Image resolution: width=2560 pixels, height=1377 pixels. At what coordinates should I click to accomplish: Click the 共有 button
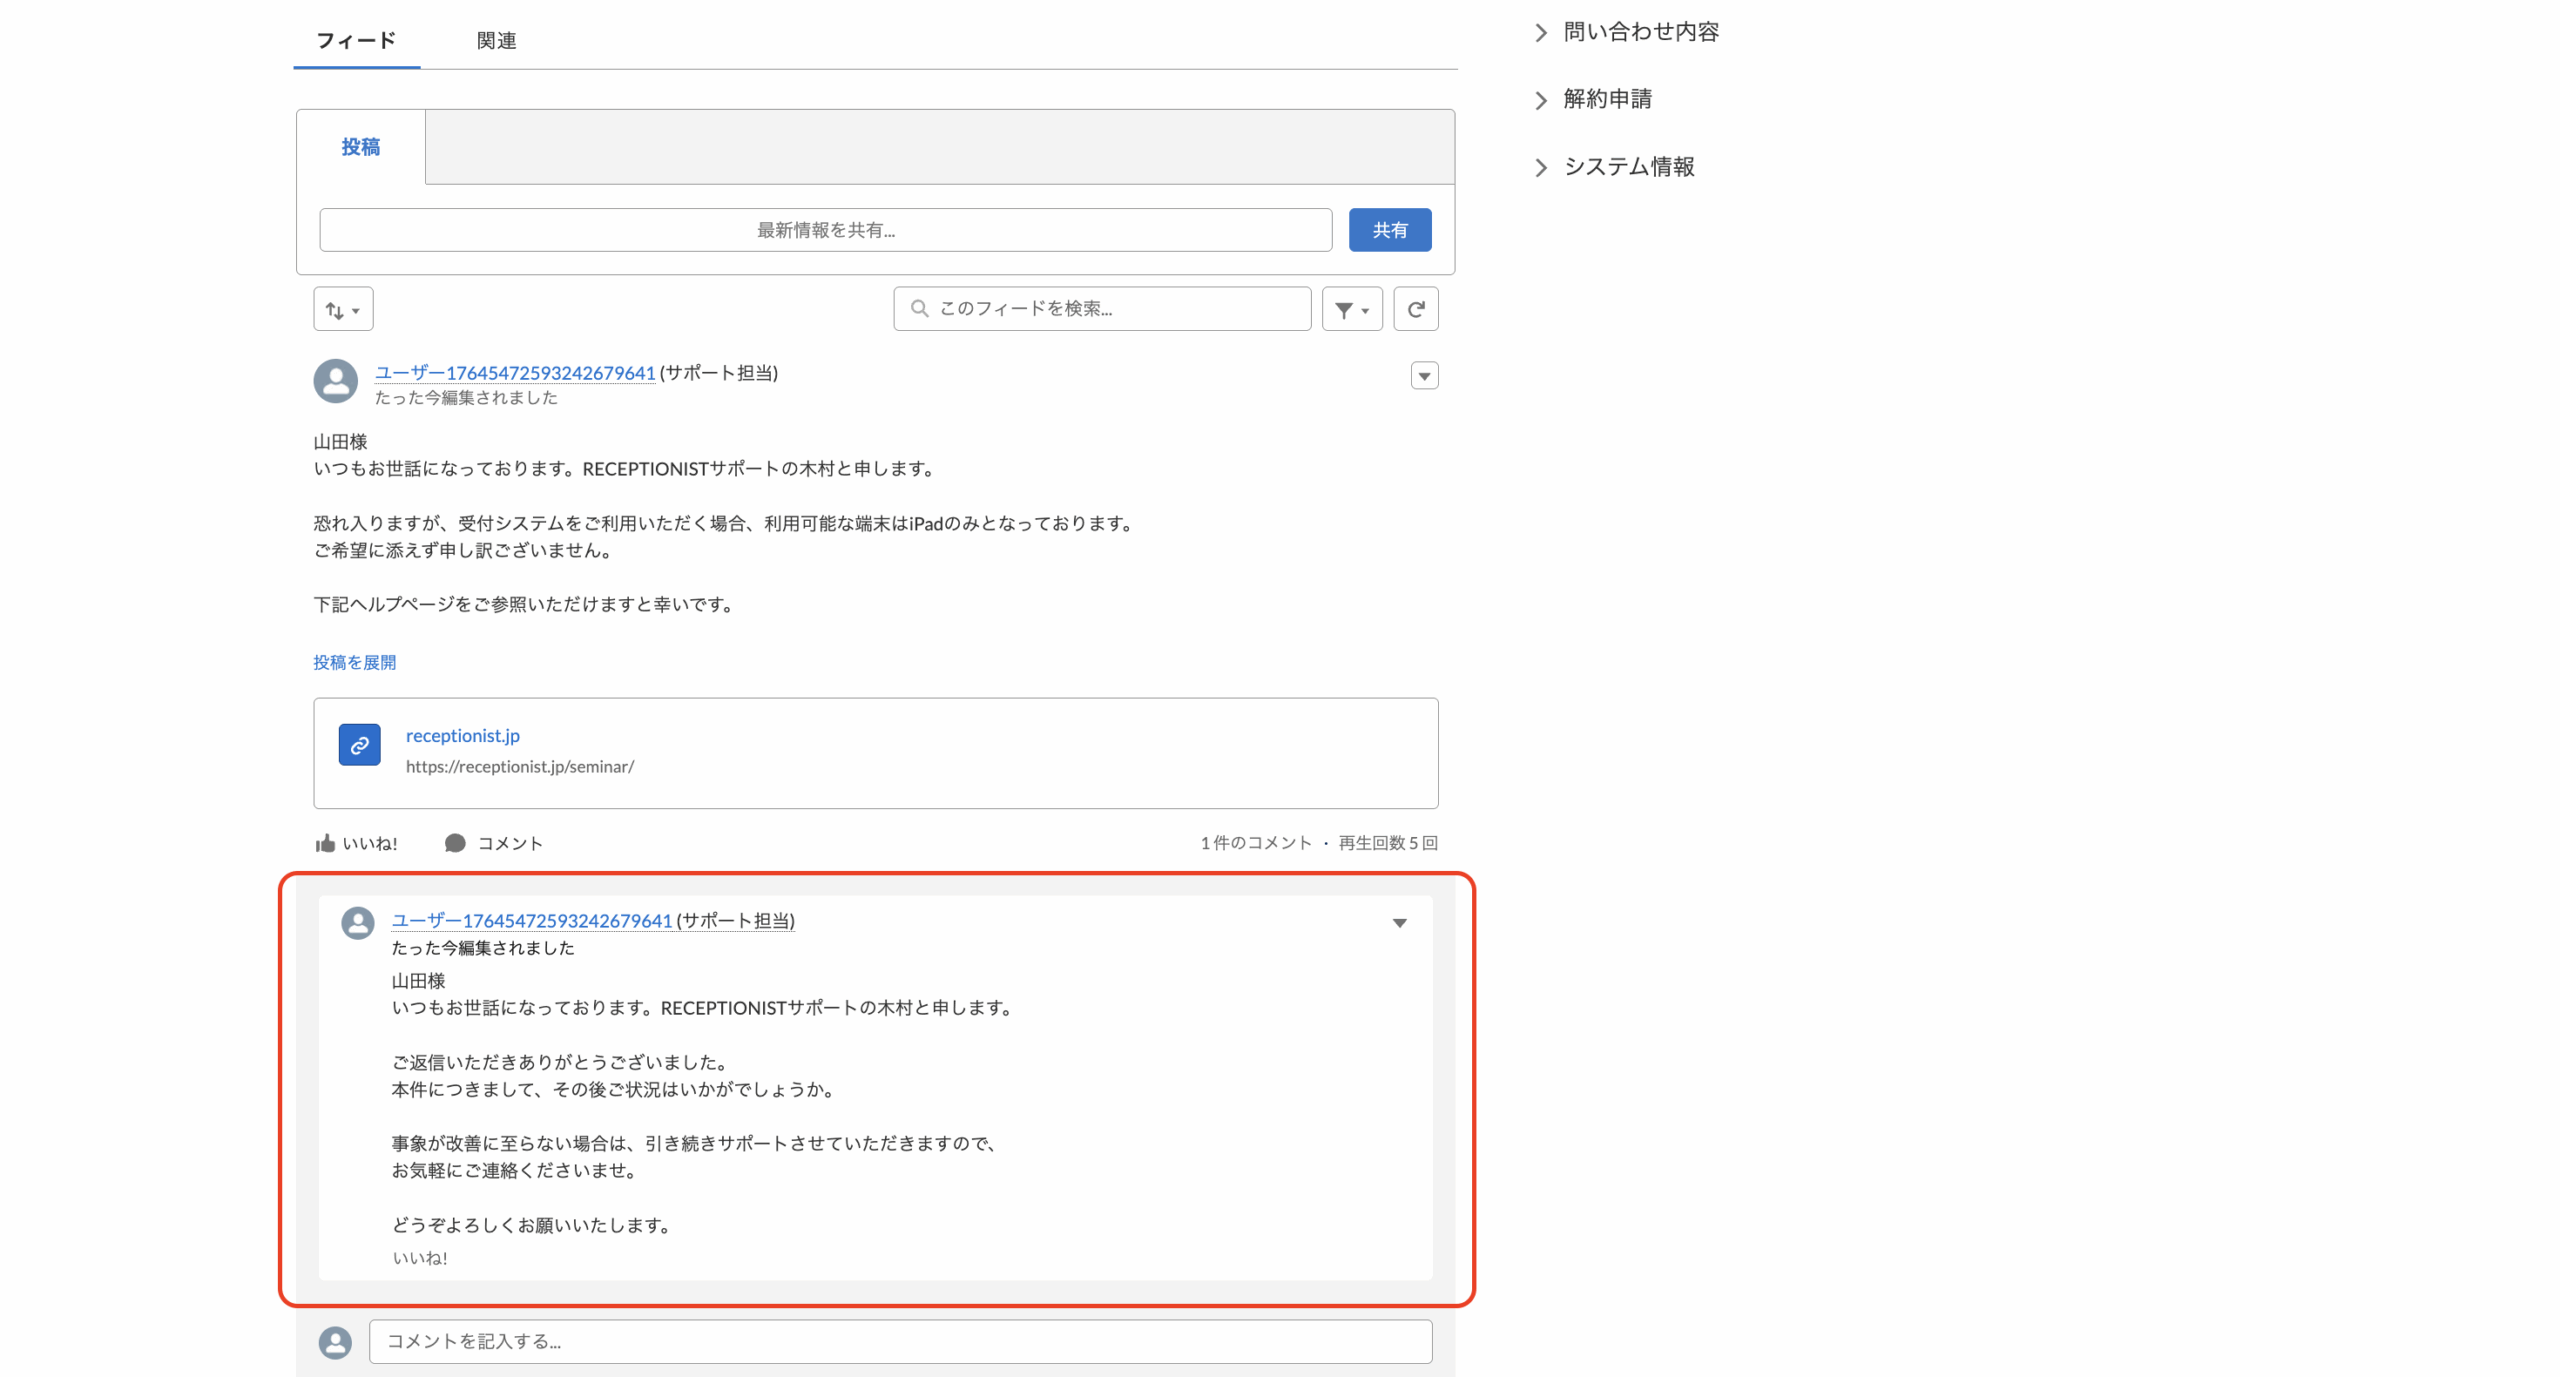[1389, 230]
